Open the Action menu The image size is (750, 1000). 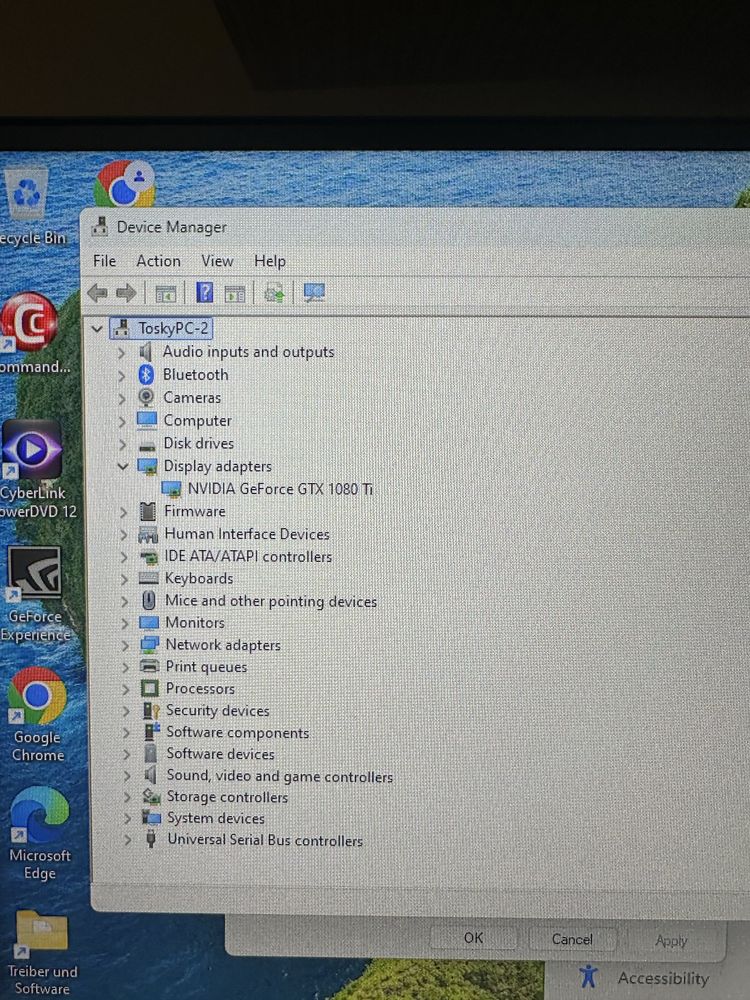(x=158, y=261)
